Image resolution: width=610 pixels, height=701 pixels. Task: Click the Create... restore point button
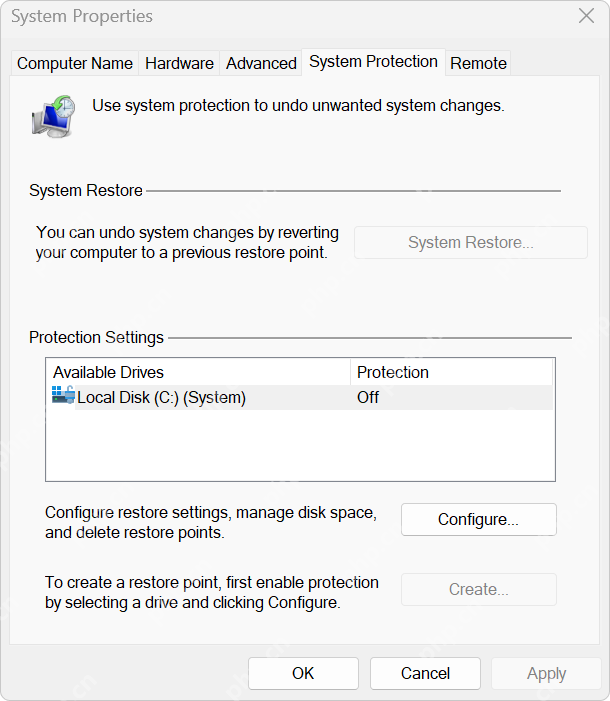click(479, 589)
